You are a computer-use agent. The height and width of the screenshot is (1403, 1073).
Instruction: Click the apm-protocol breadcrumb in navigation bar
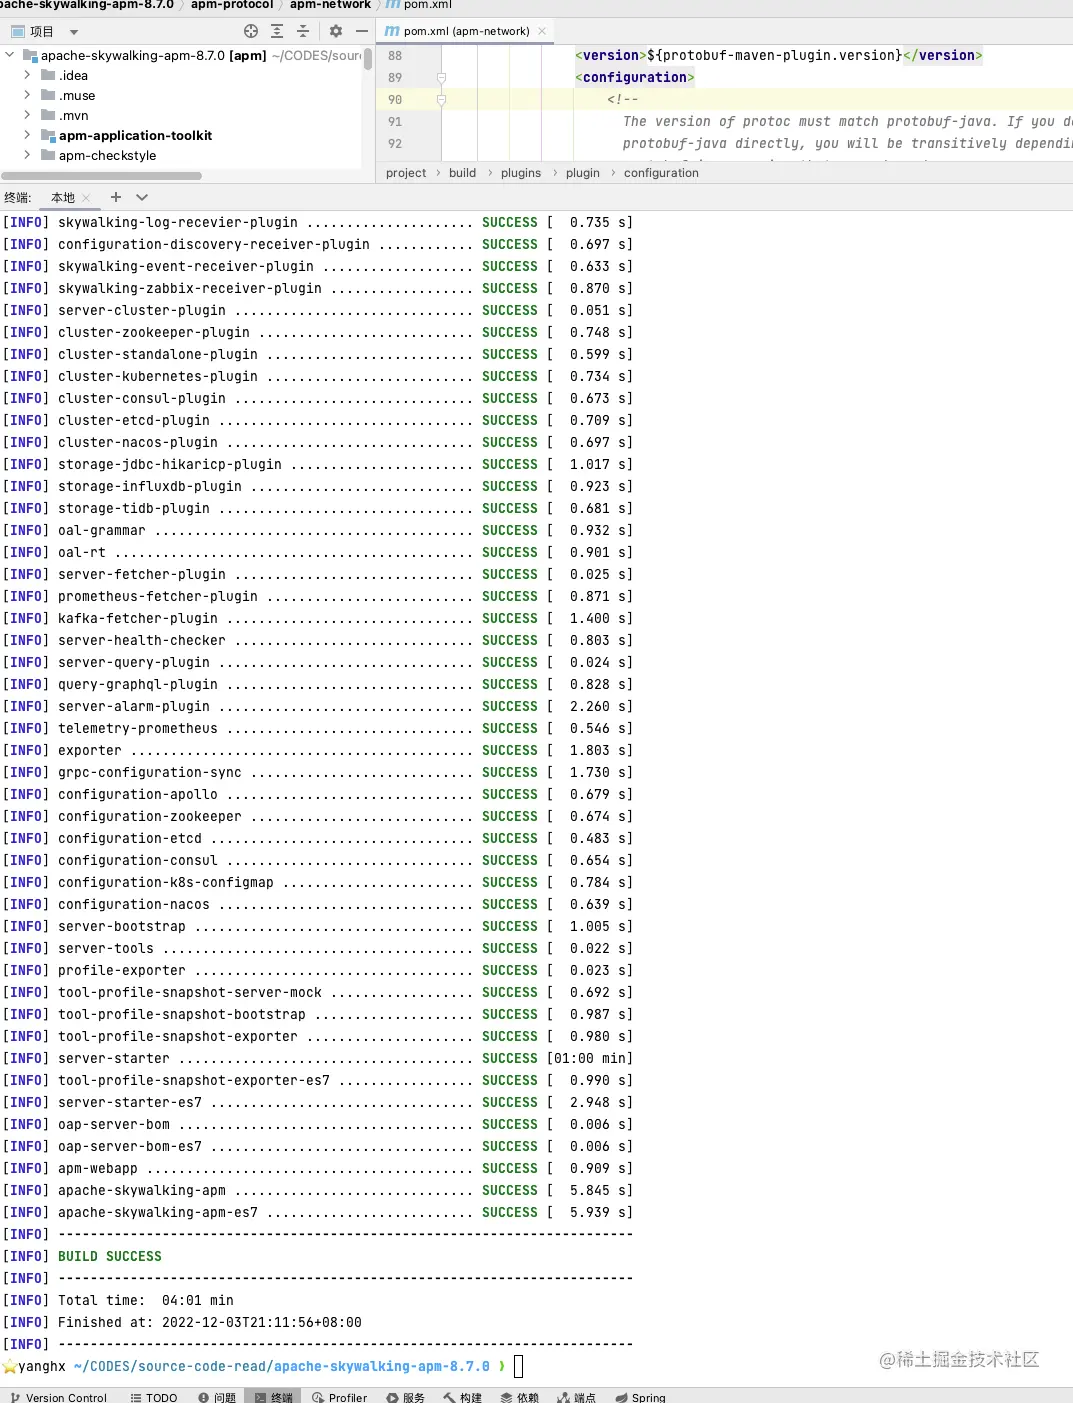click(x=232, y=5)
